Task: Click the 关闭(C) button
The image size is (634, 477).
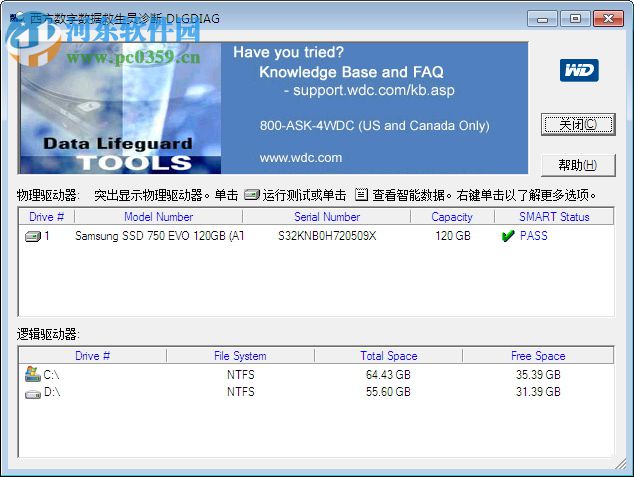Action: pyautogui.click(x=578, y=125)
